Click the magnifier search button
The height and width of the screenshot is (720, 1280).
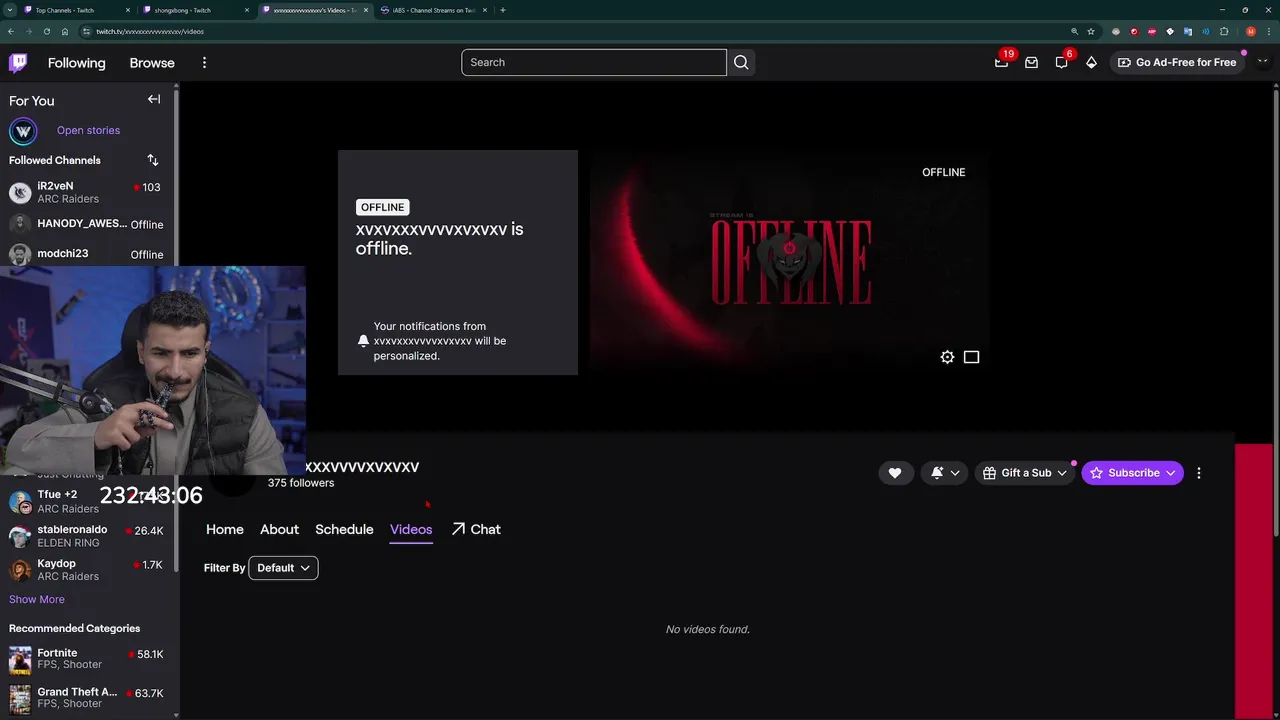[741, 62]
